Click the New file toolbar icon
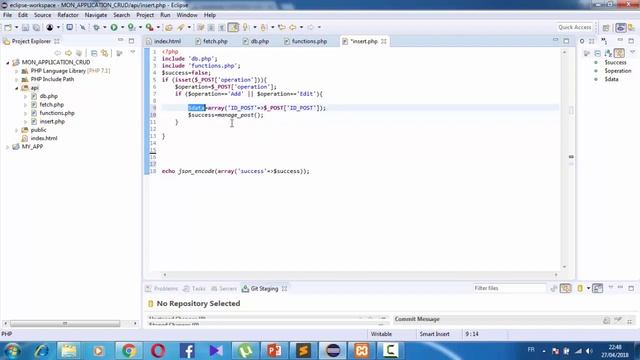The width and height of the screenshot is (640, 360). (8, 27)
